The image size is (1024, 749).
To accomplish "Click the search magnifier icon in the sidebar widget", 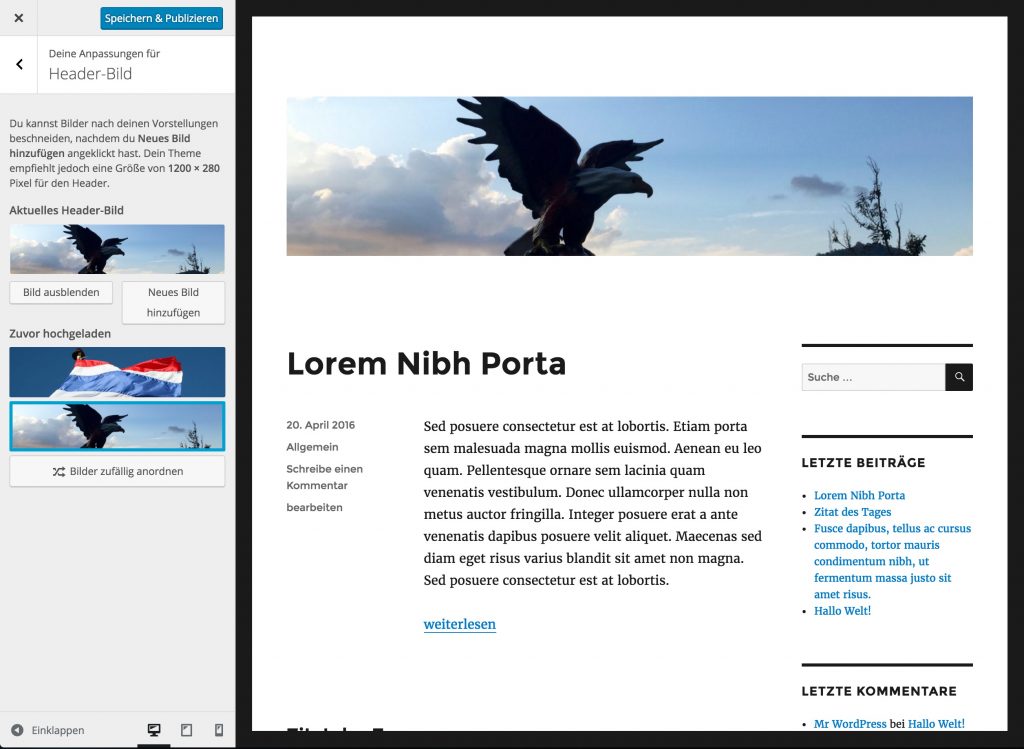I will [x=958, y=377].
